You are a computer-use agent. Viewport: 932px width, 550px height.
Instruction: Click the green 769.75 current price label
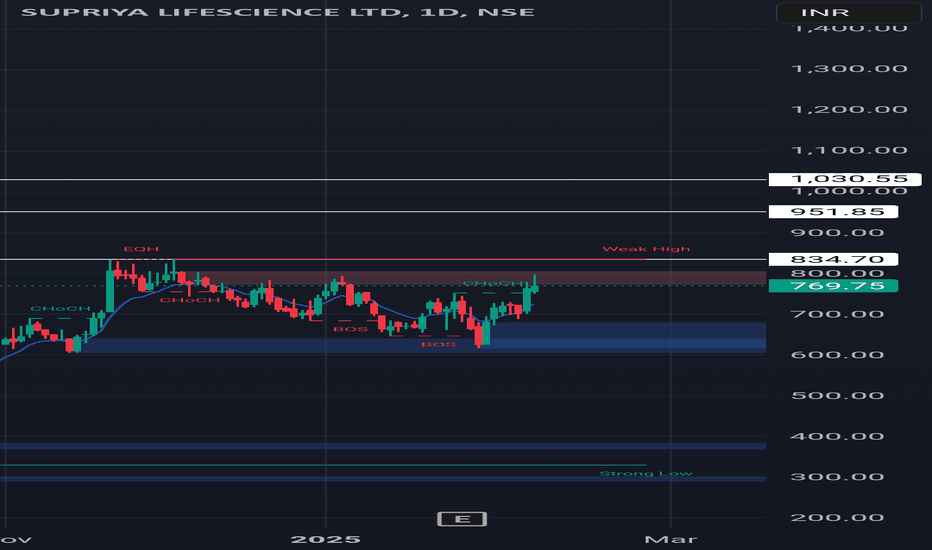pyautogui.click(x=833, y=286)
